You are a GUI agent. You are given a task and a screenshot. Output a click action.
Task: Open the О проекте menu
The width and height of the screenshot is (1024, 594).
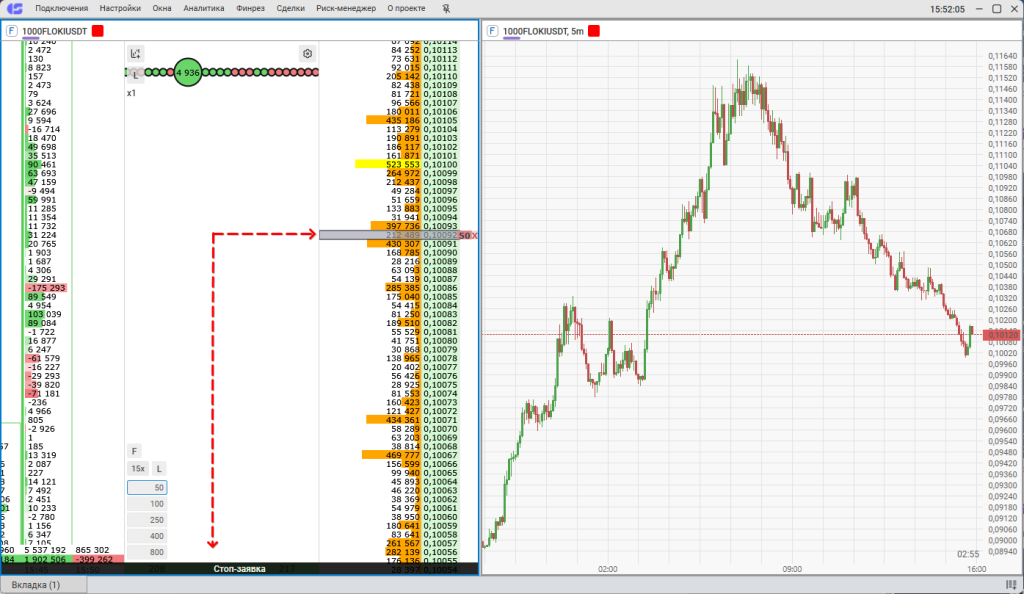406,8
